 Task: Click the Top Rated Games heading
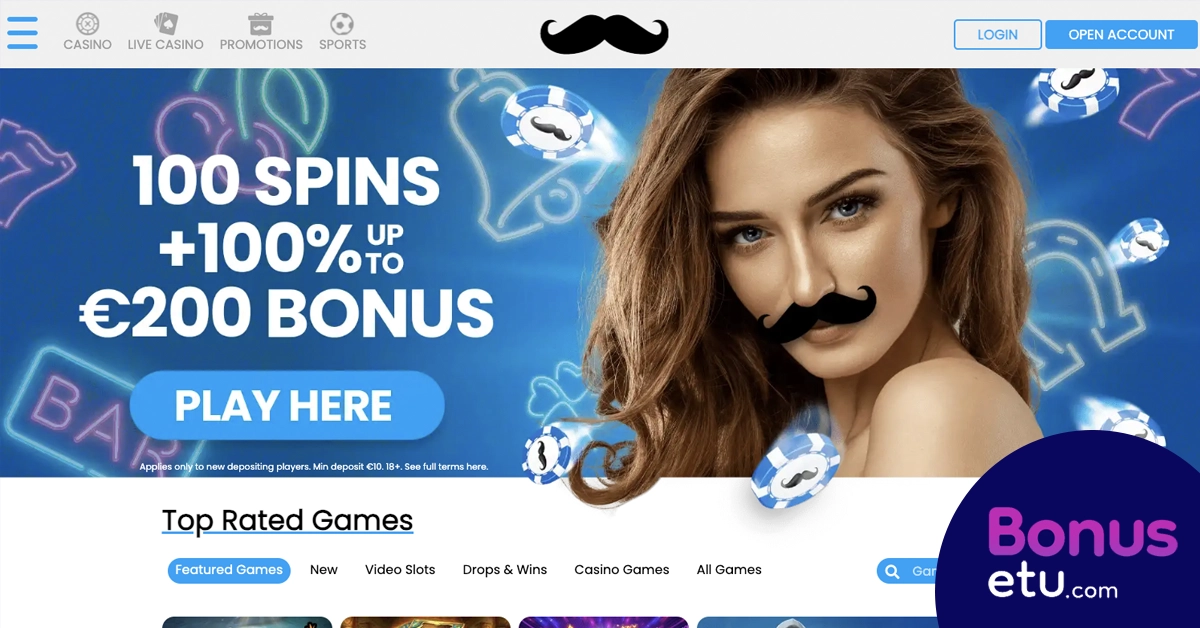point(287,521)
